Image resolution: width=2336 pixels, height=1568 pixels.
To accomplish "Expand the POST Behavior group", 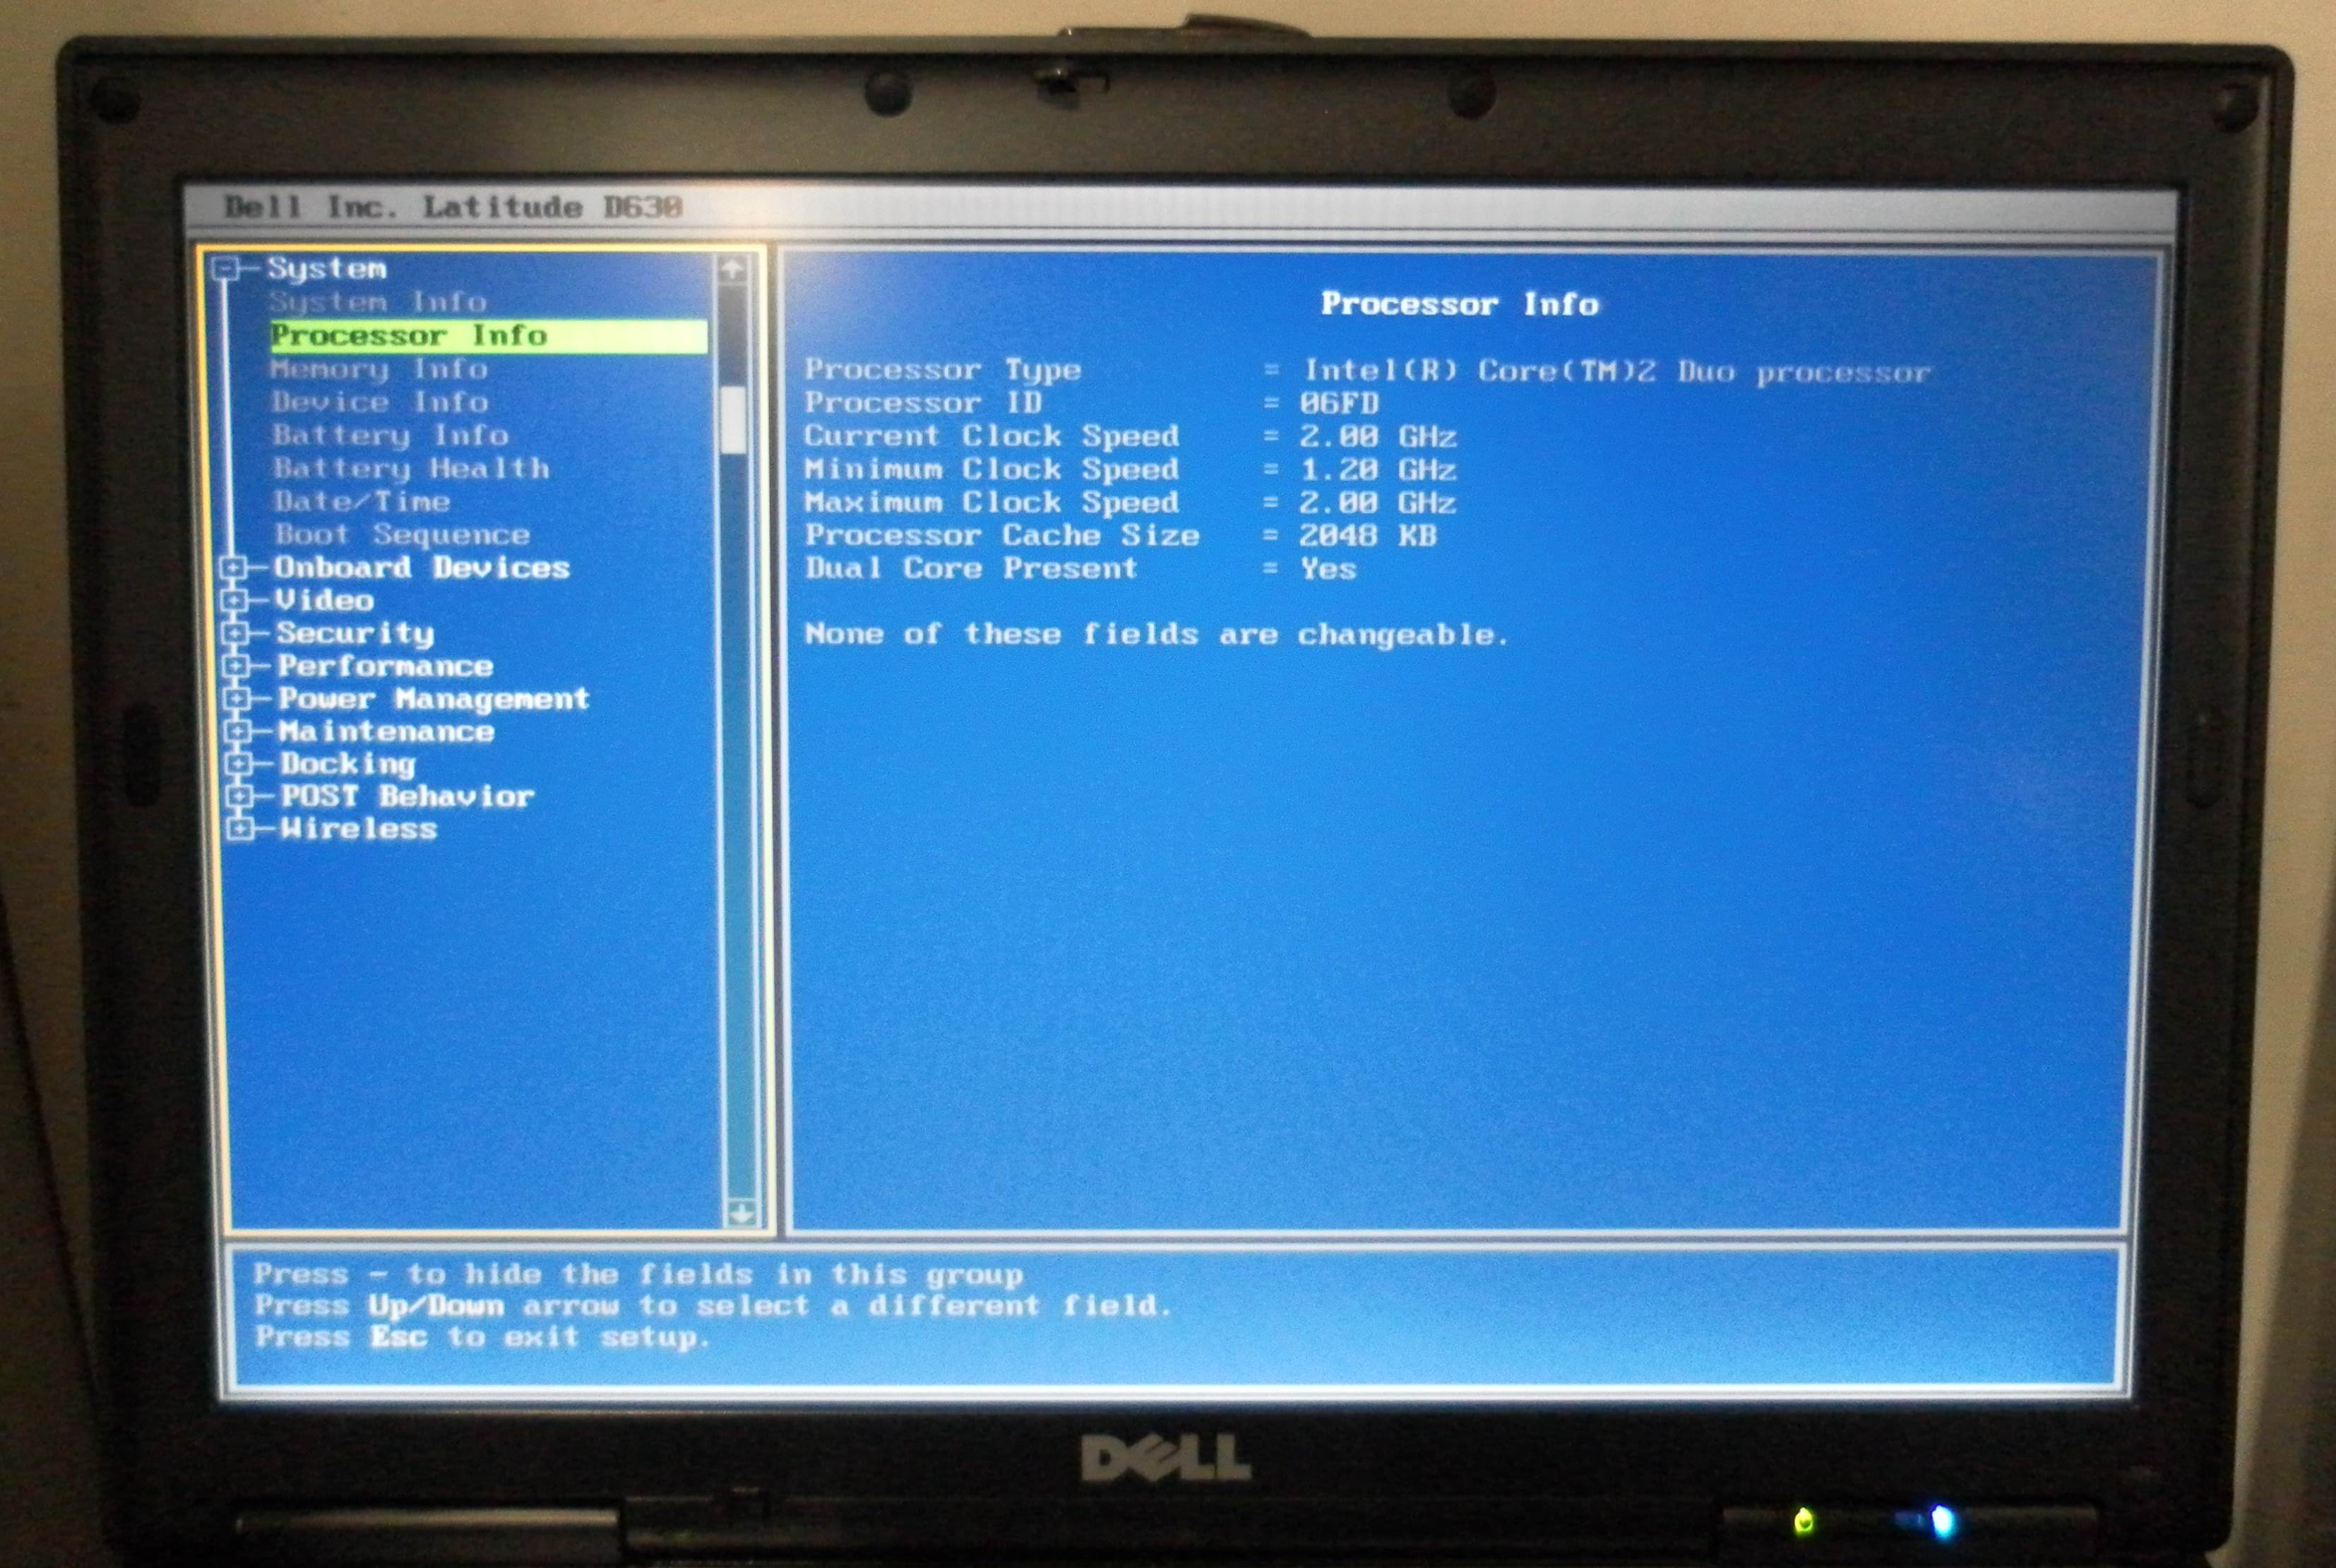I will (240, 797).
